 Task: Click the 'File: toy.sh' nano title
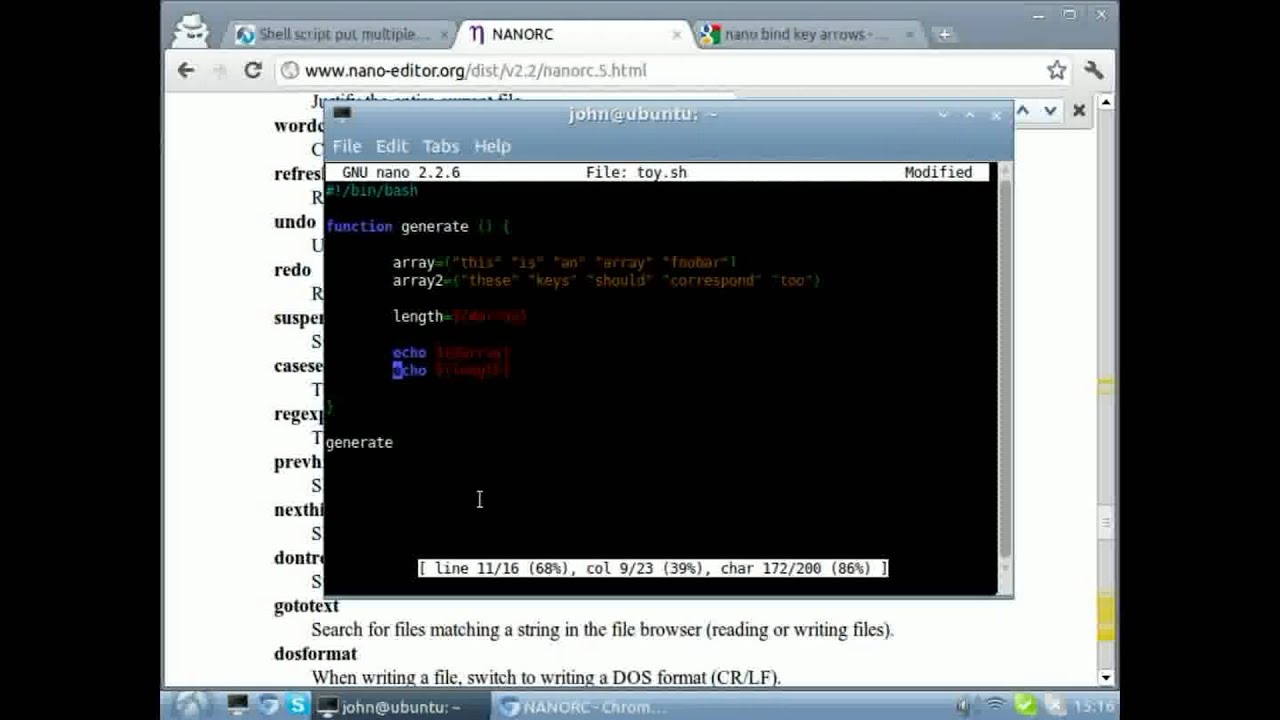636,172
